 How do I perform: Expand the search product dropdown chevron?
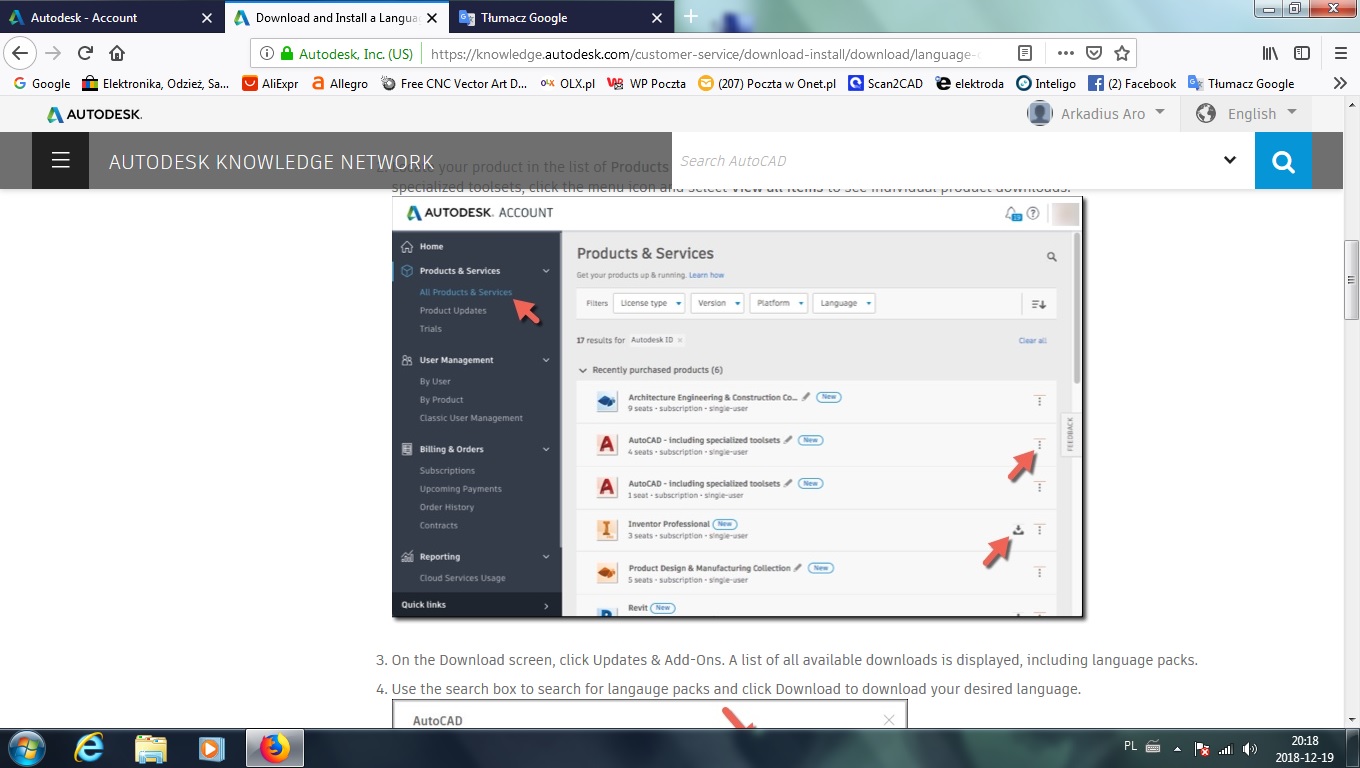pos(1230,160)
